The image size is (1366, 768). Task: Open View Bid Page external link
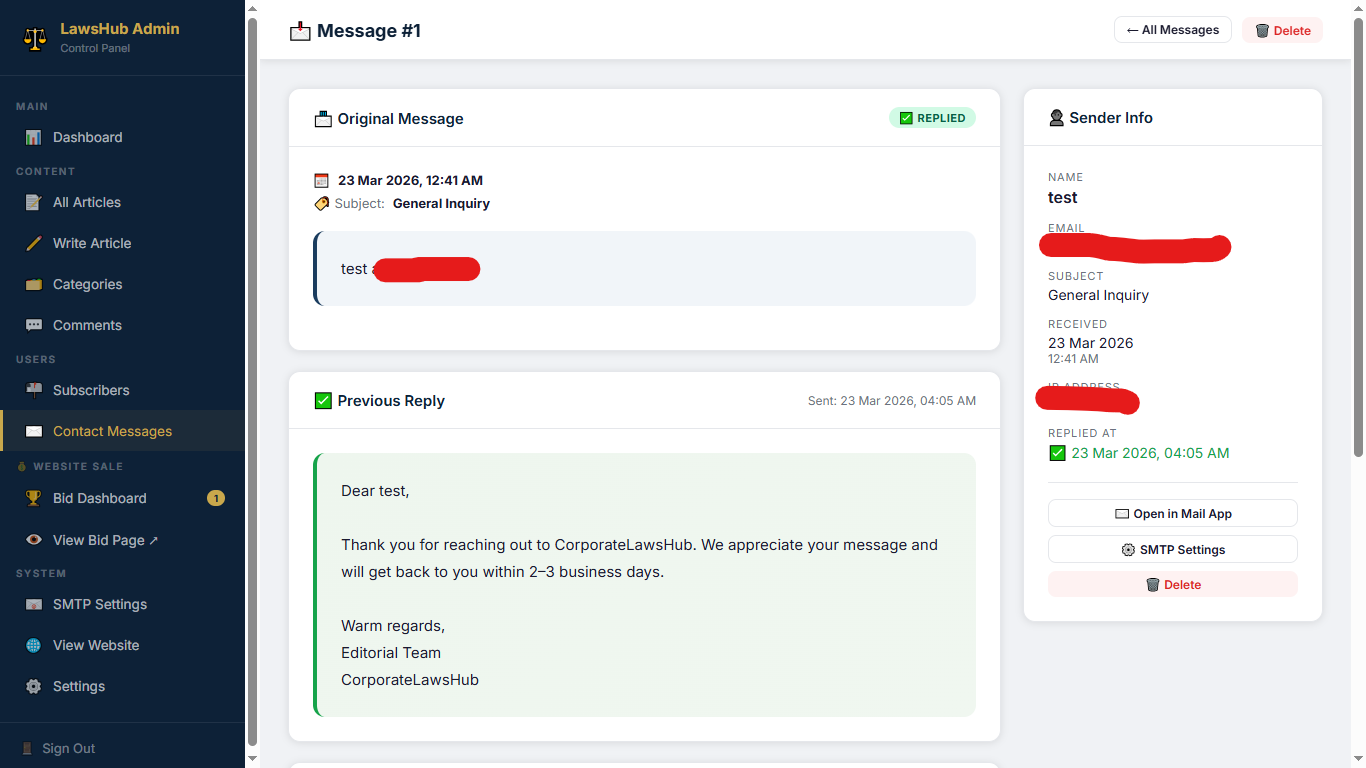click(105, 540)
